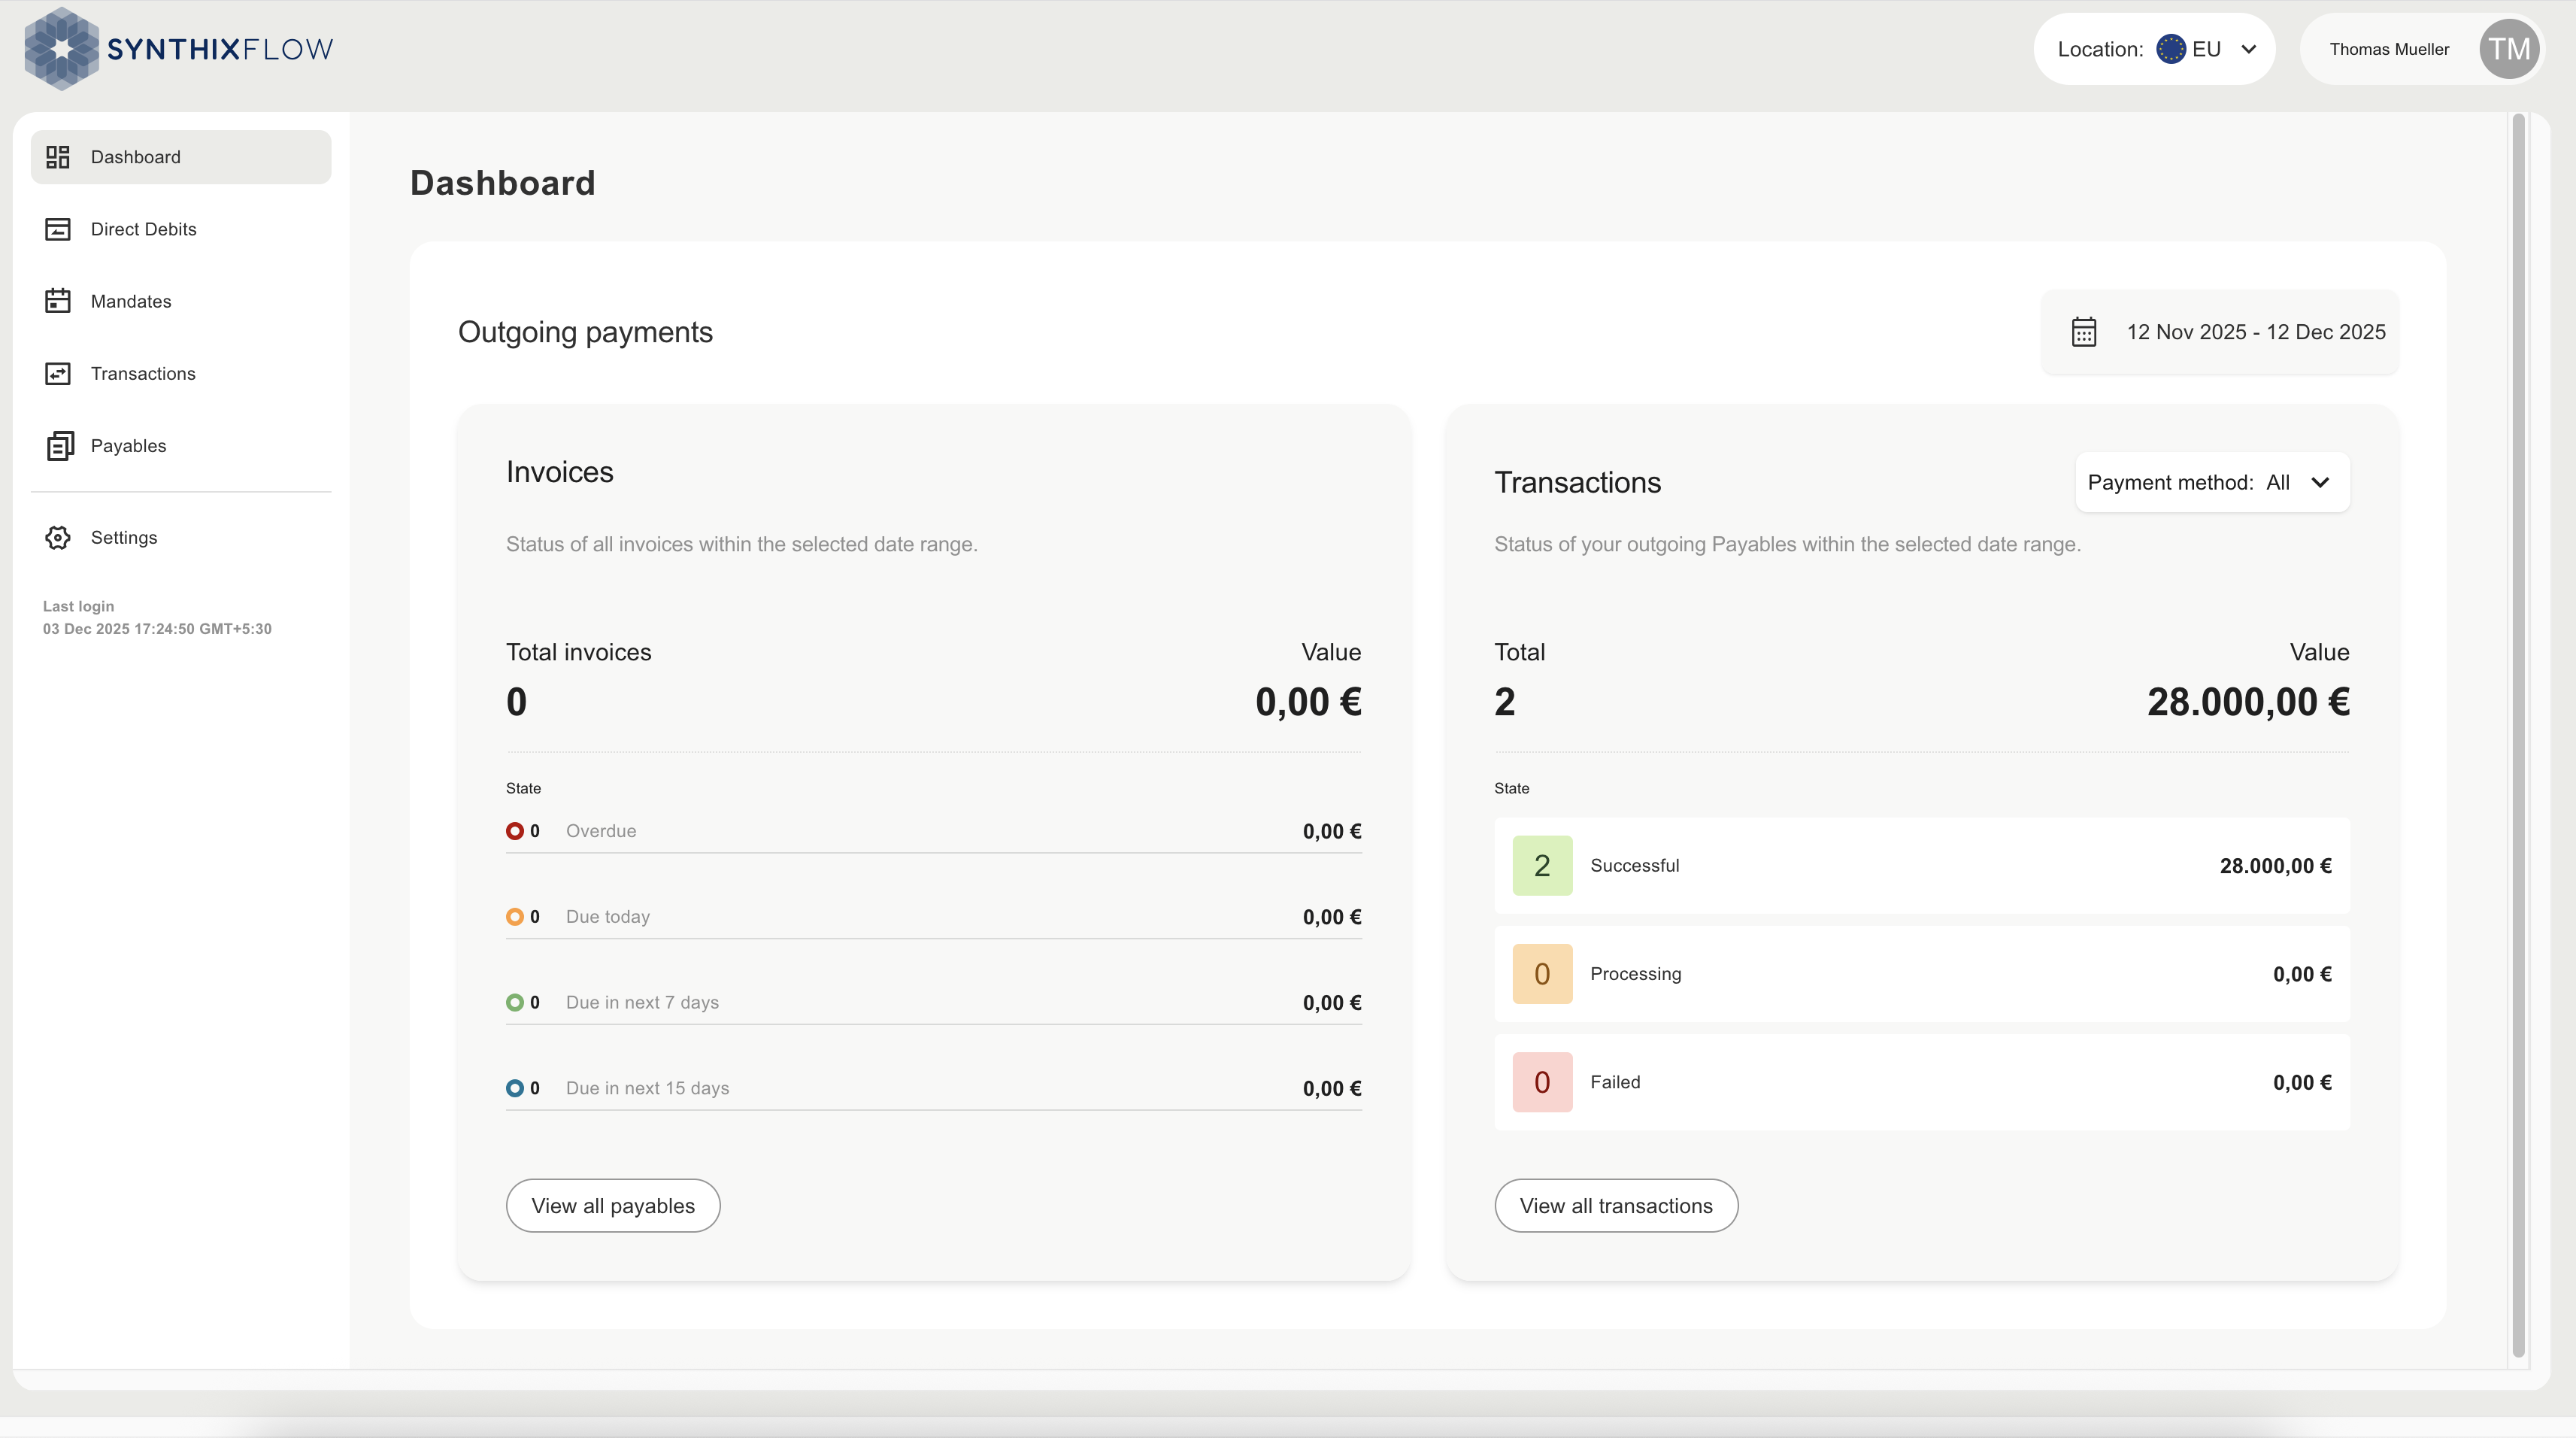The image size is (2576, 1438).
Task: Click View all payables button
Action: point(613,1206)
